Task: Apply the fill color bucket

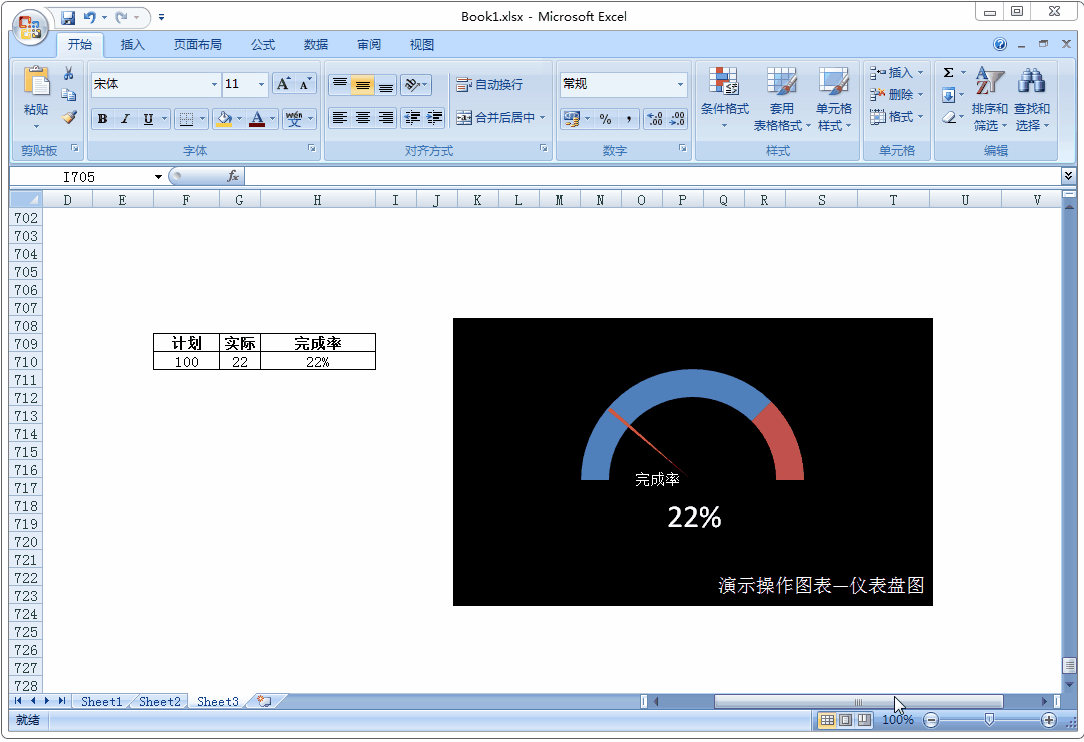Action: (223, 119)
